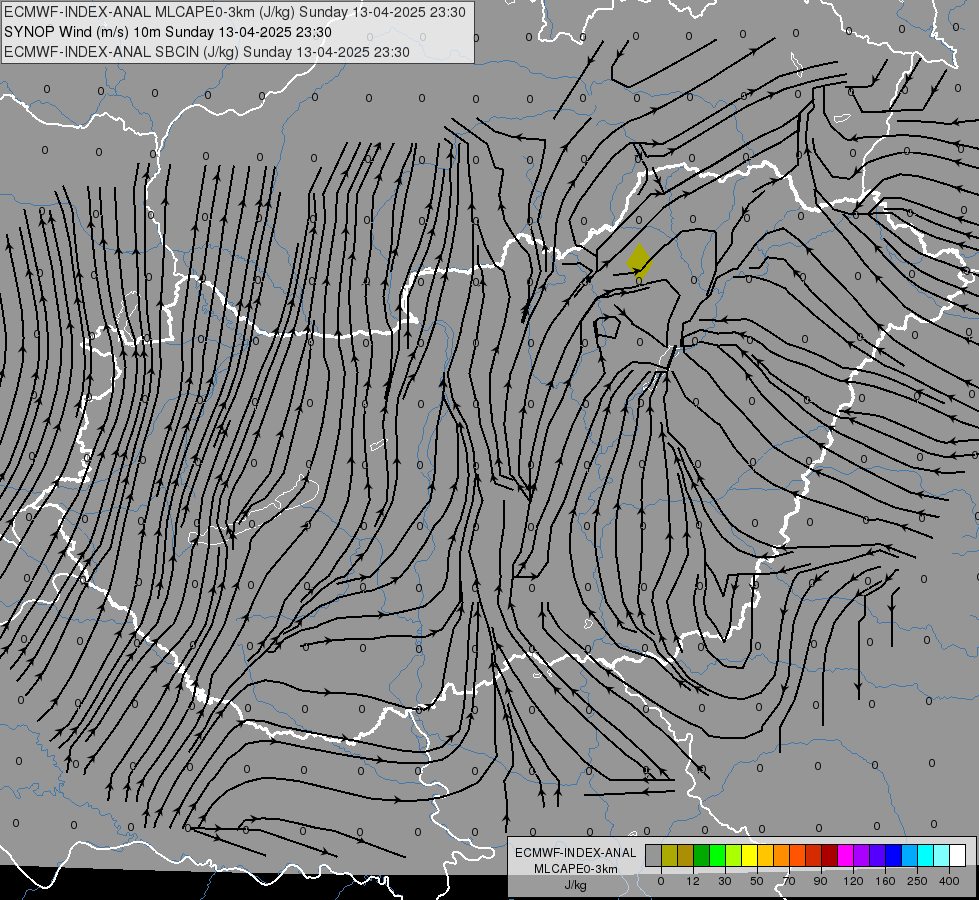The image size is (979, 900).
Task: Click the J/kg unit label in legend
Action: 575,885
